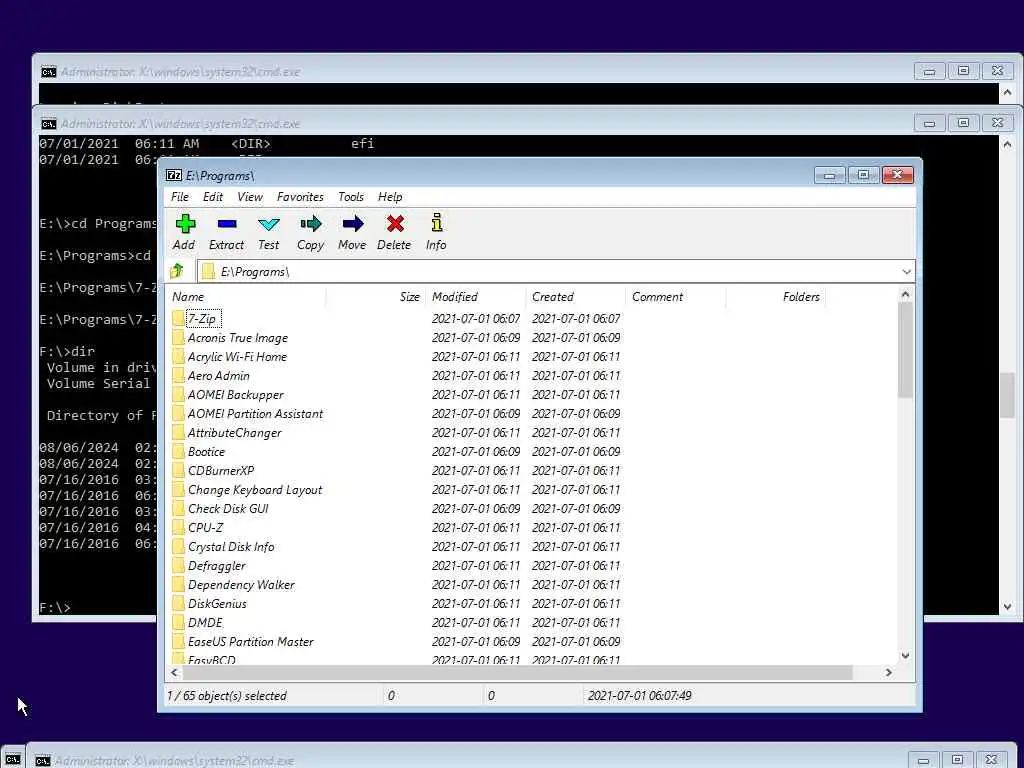1024x768 pixels.
Task: Open the File menu
Action: (x=180, y=197)
